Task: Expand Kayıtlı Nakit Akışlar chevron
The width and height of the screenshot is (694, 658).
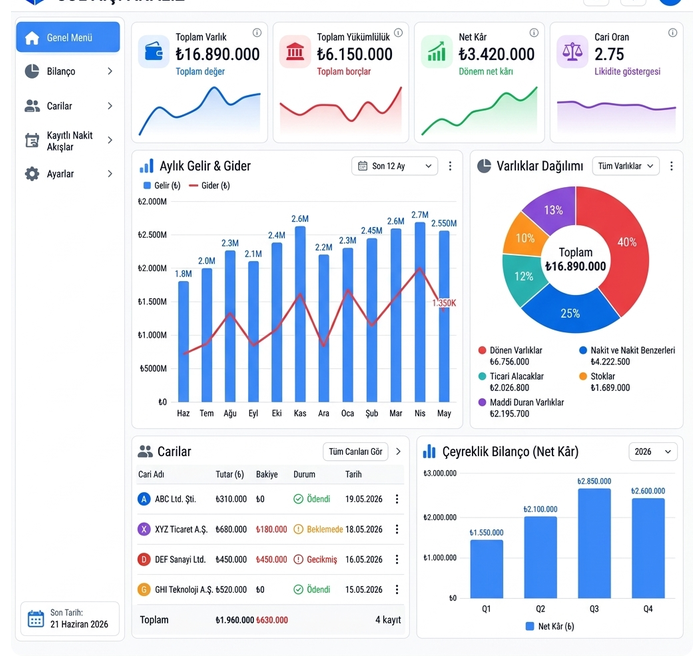Action: 110,140
